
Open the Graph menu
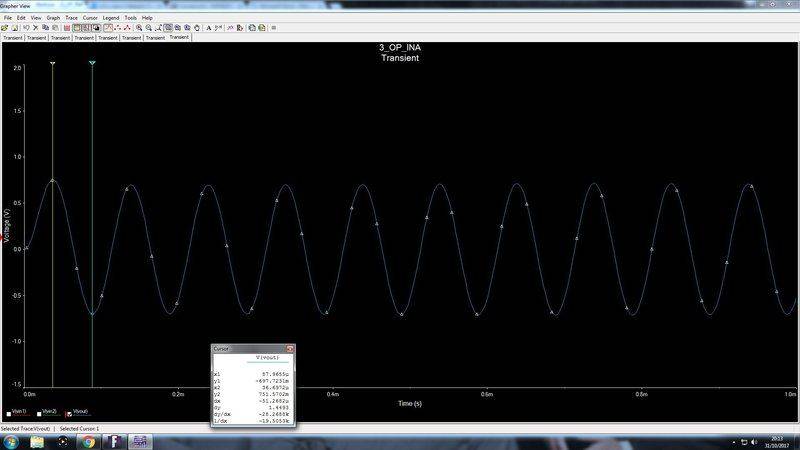click(x=53, y=18)
